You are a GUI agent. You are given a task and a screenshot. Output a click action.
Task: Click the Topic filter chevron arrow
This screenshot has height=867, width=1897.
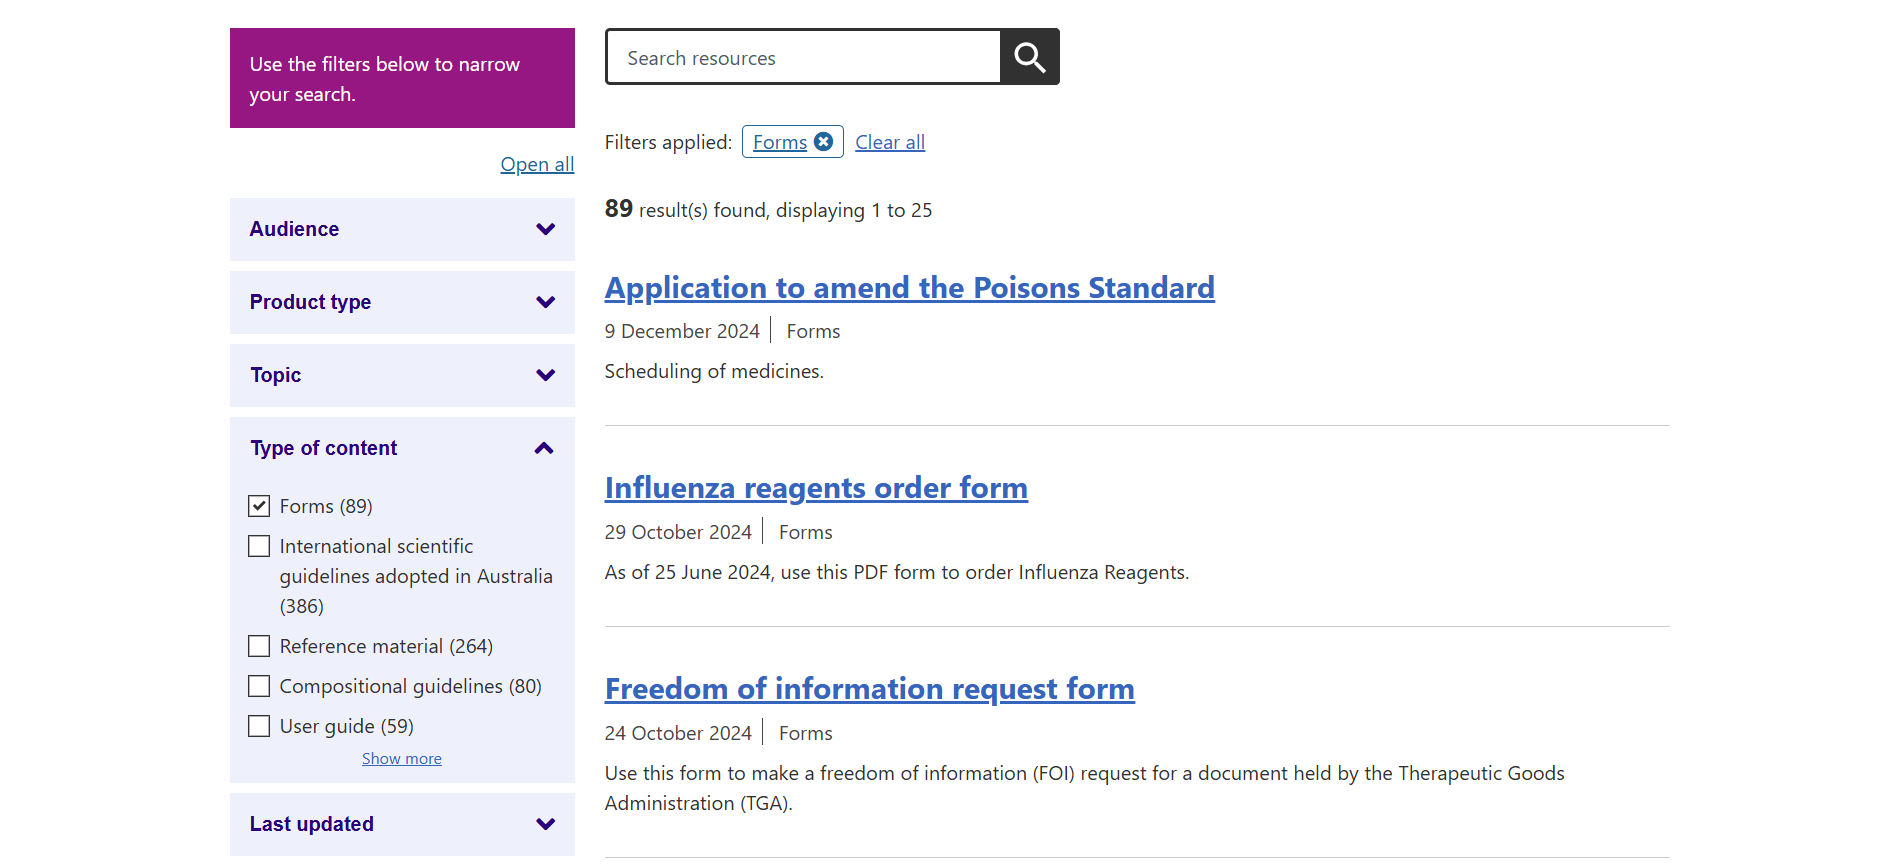click(x=545, y=375)
